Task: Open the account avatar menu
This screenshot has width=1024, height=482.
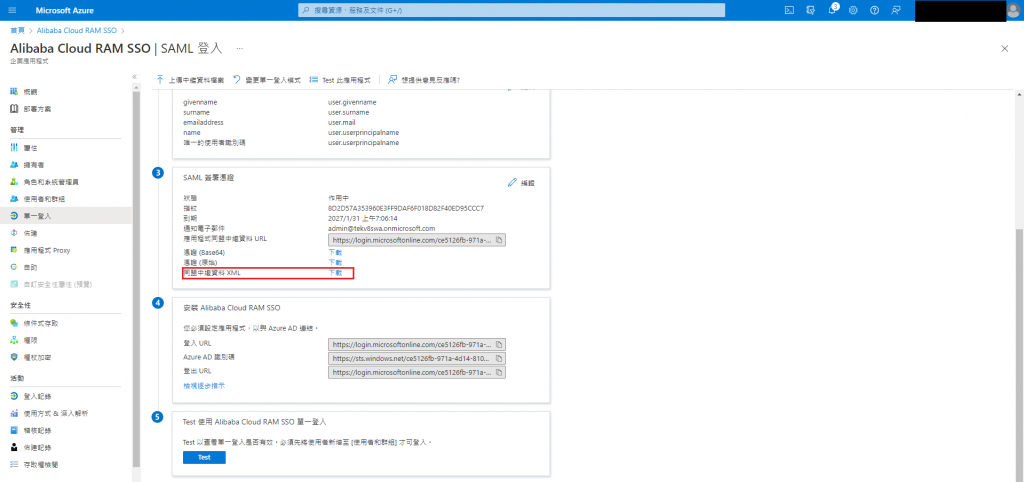Action: tap(1015, 10)
